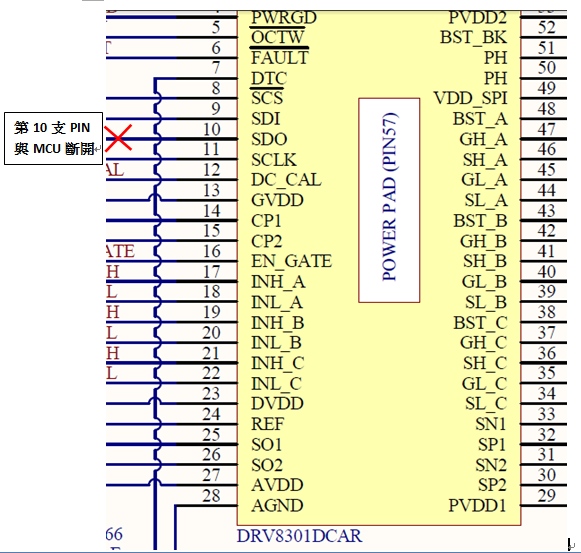Image resolution: width=581 pixels, height=553 pixels.
Task: Click the BST_B pin label
Action: [x=481, y=221]
